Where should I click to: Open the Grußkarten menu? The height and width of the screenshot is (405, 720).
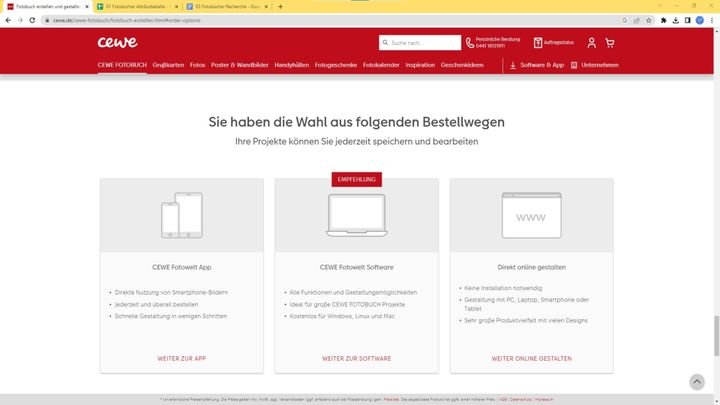(x=168, y=65)
